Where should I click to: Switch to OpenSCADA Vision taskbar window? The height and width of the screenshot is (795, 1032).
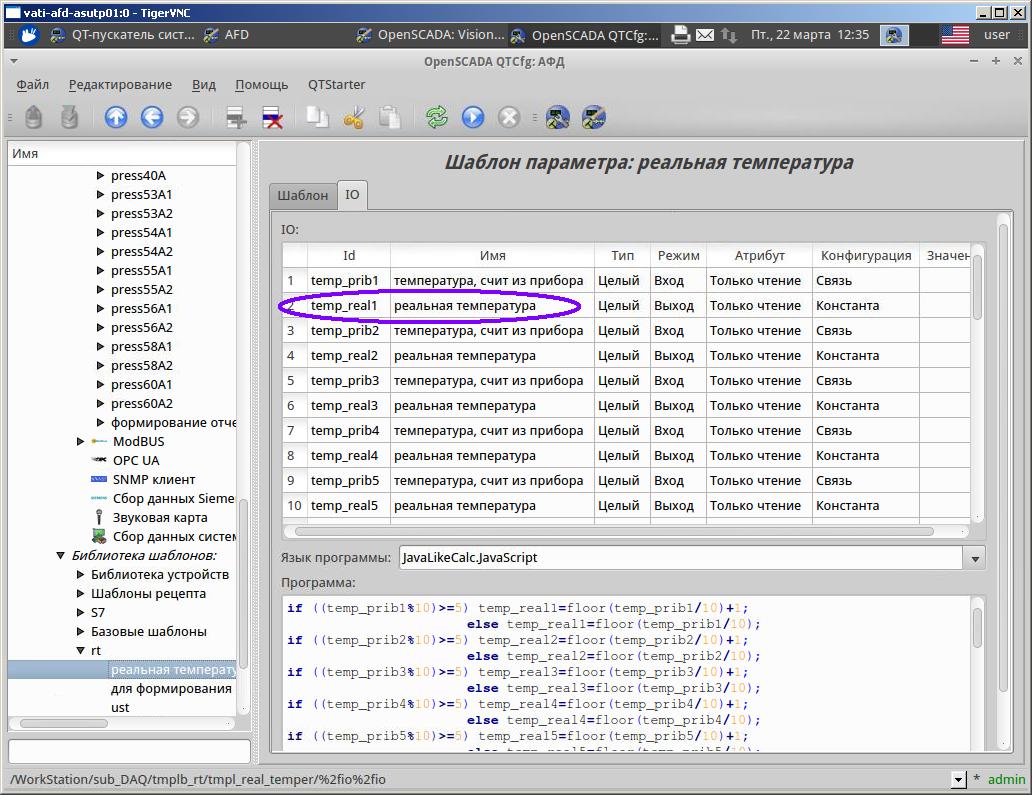[430, 35]
